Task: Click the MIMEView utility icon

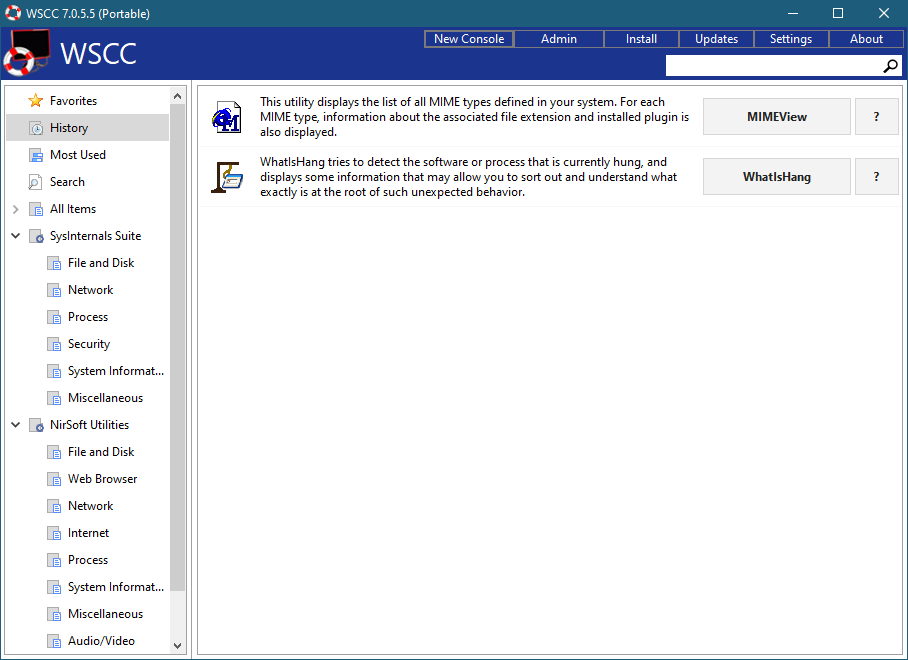Action: tap(226, 117)
